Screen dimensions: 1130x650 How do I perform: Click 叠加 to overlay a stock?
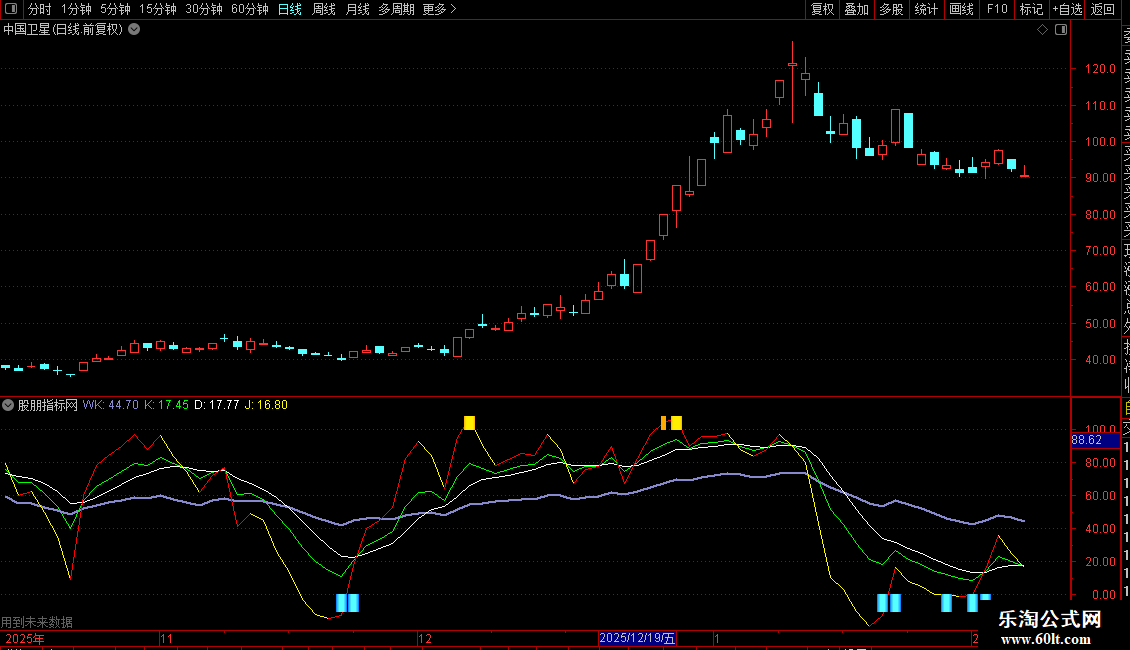[857, 9]
